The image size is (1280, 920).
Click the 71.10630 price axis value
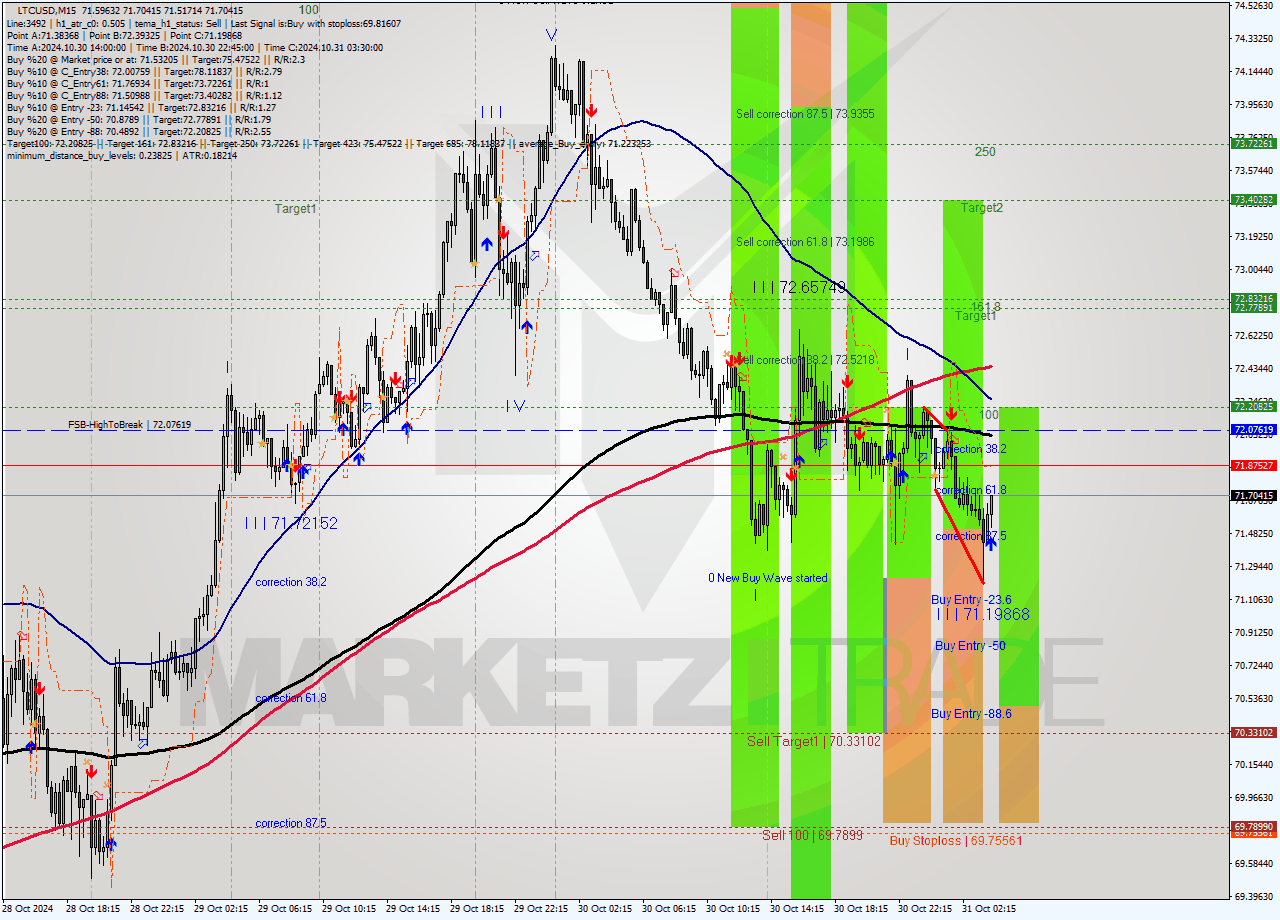[1253, 599]
